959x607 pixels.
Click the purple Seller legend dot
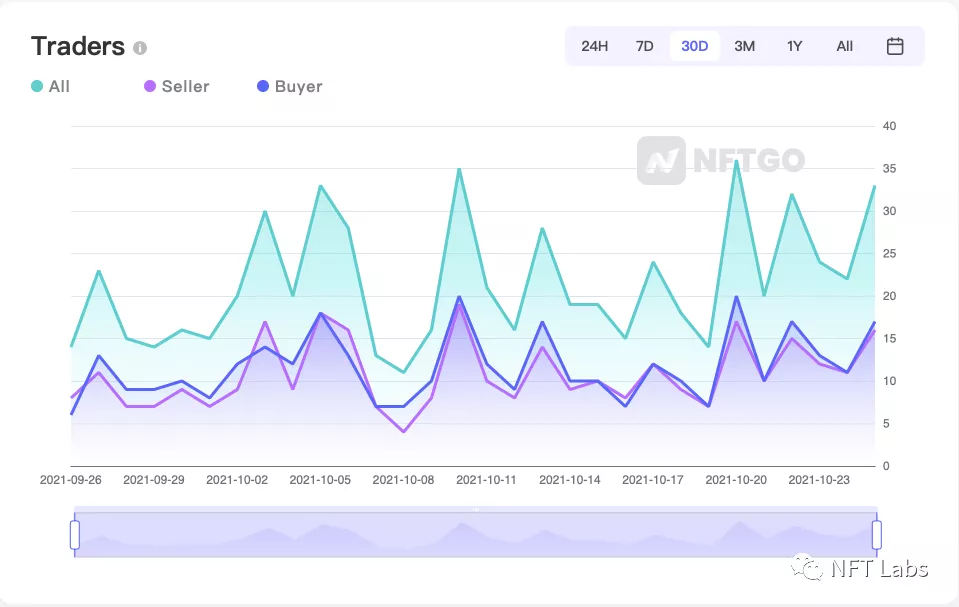click(150, 86)
